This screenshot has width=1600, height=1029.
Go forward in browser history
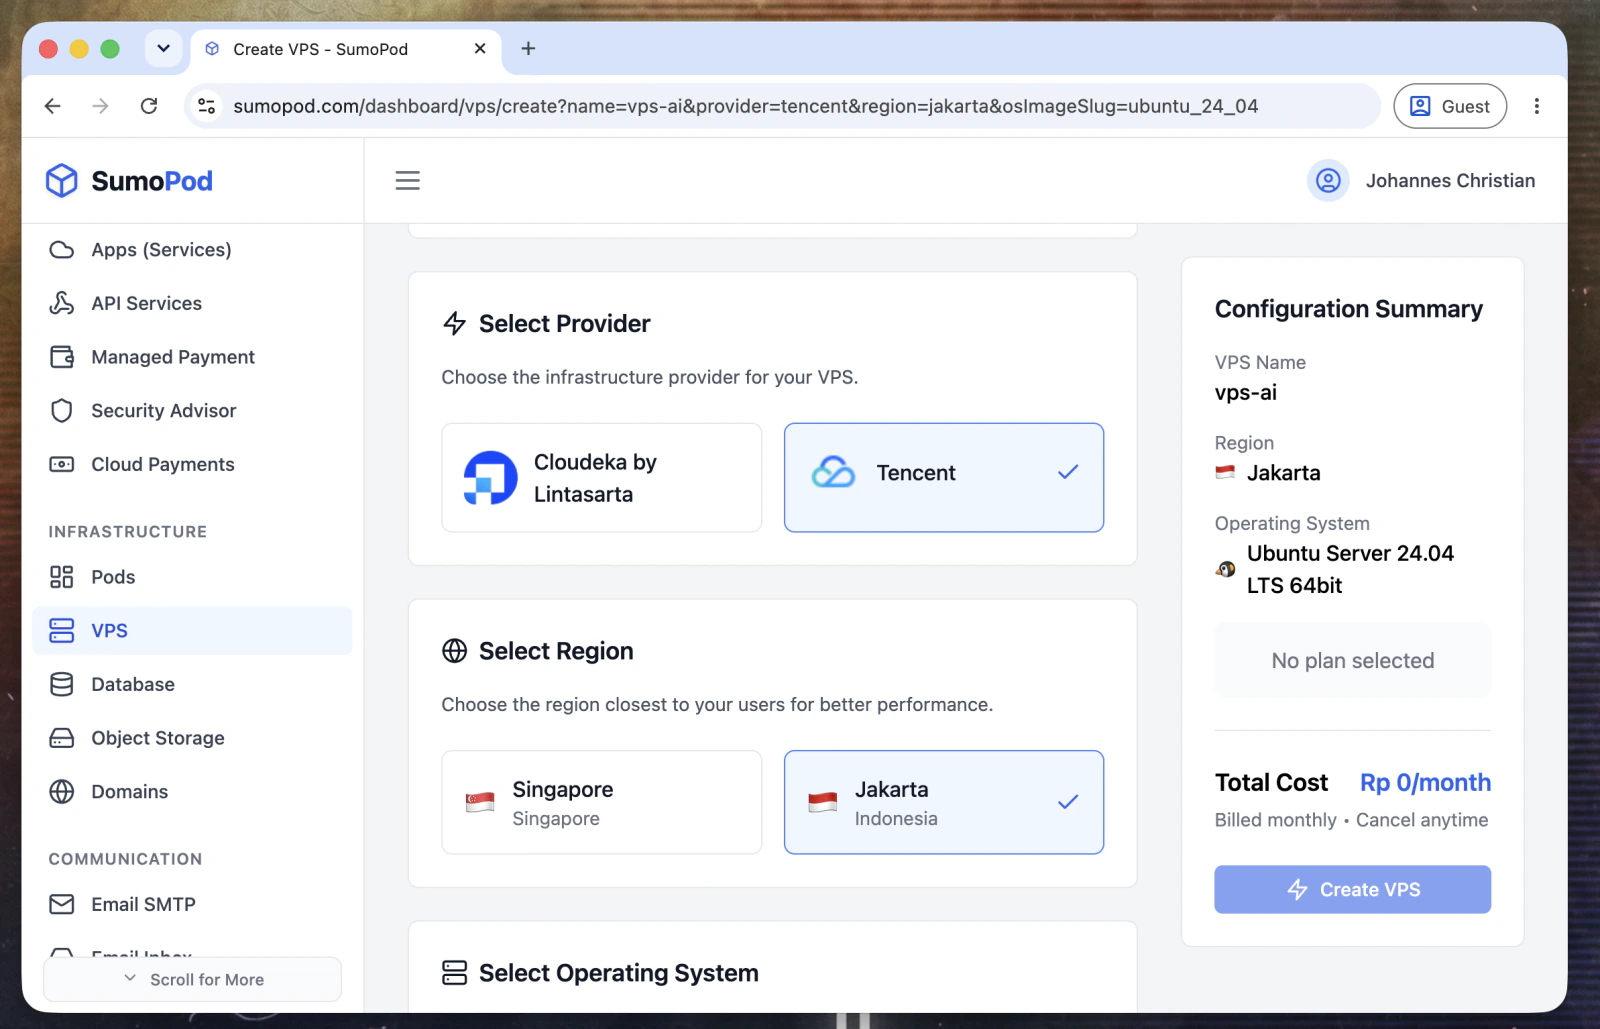tap(101, 106)
